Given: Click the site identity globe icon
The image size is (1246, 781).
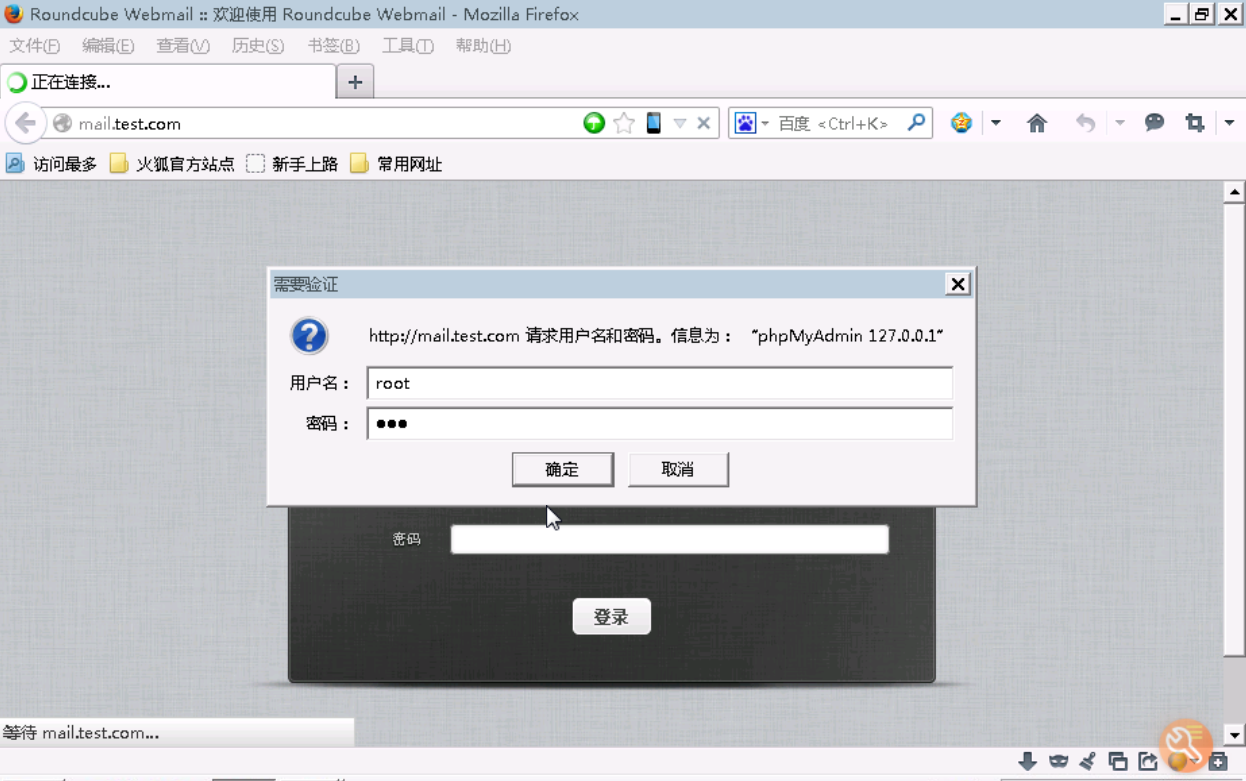Looking at the screenshot, I should [x=62, y=123].
